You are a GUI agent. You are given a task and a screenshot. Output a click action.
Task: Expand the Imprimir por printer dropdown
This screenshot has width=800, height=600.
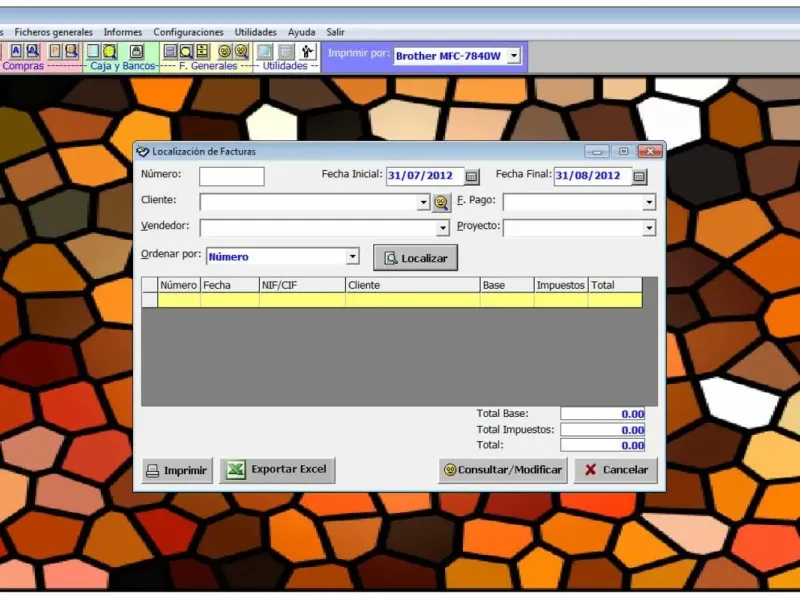pos(514,56)
